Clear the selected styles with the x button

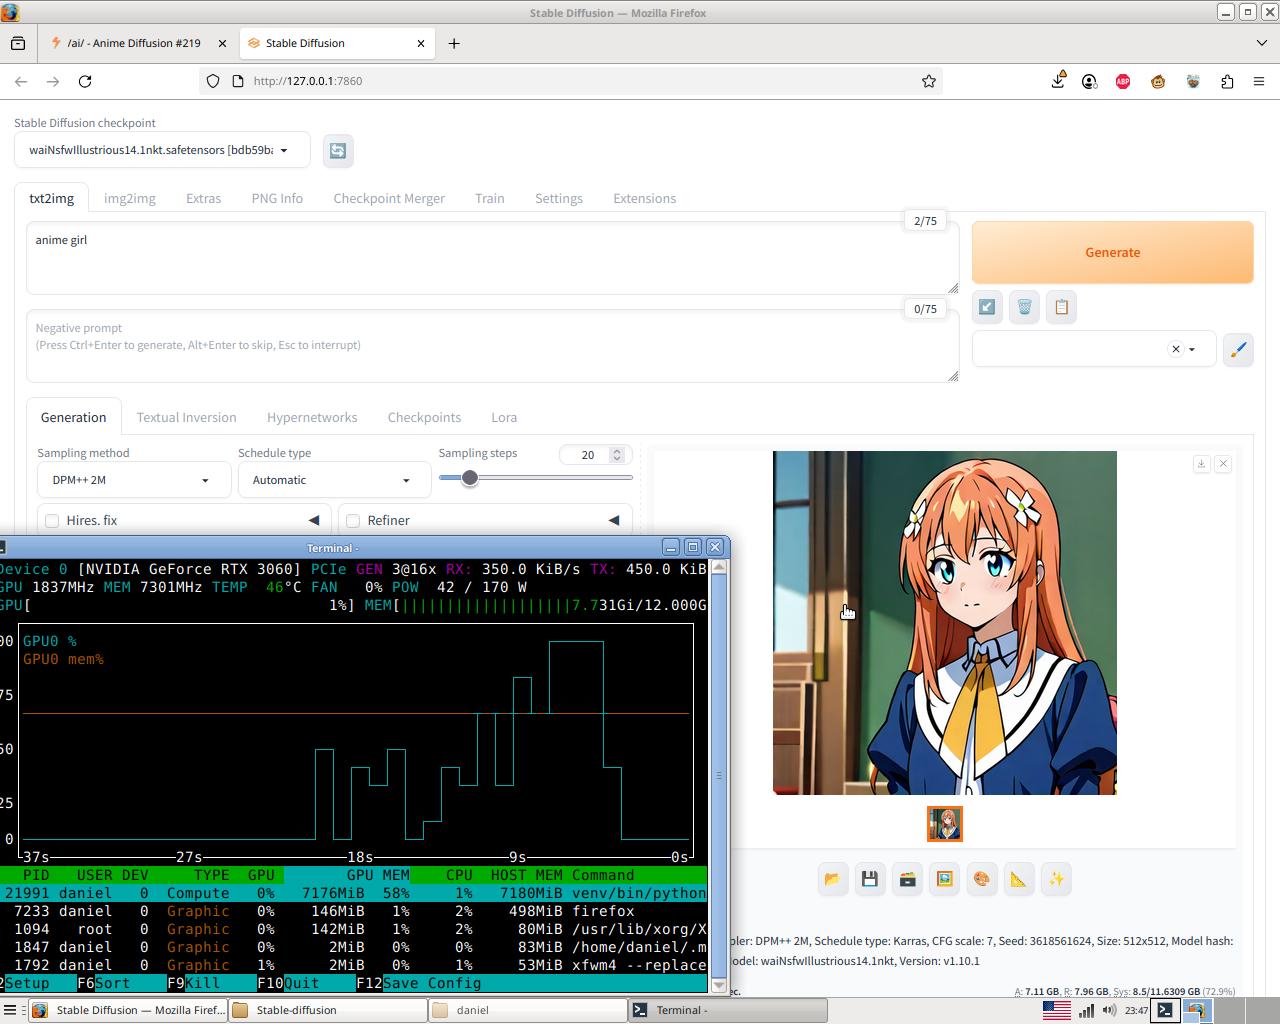click(1176, 349)
